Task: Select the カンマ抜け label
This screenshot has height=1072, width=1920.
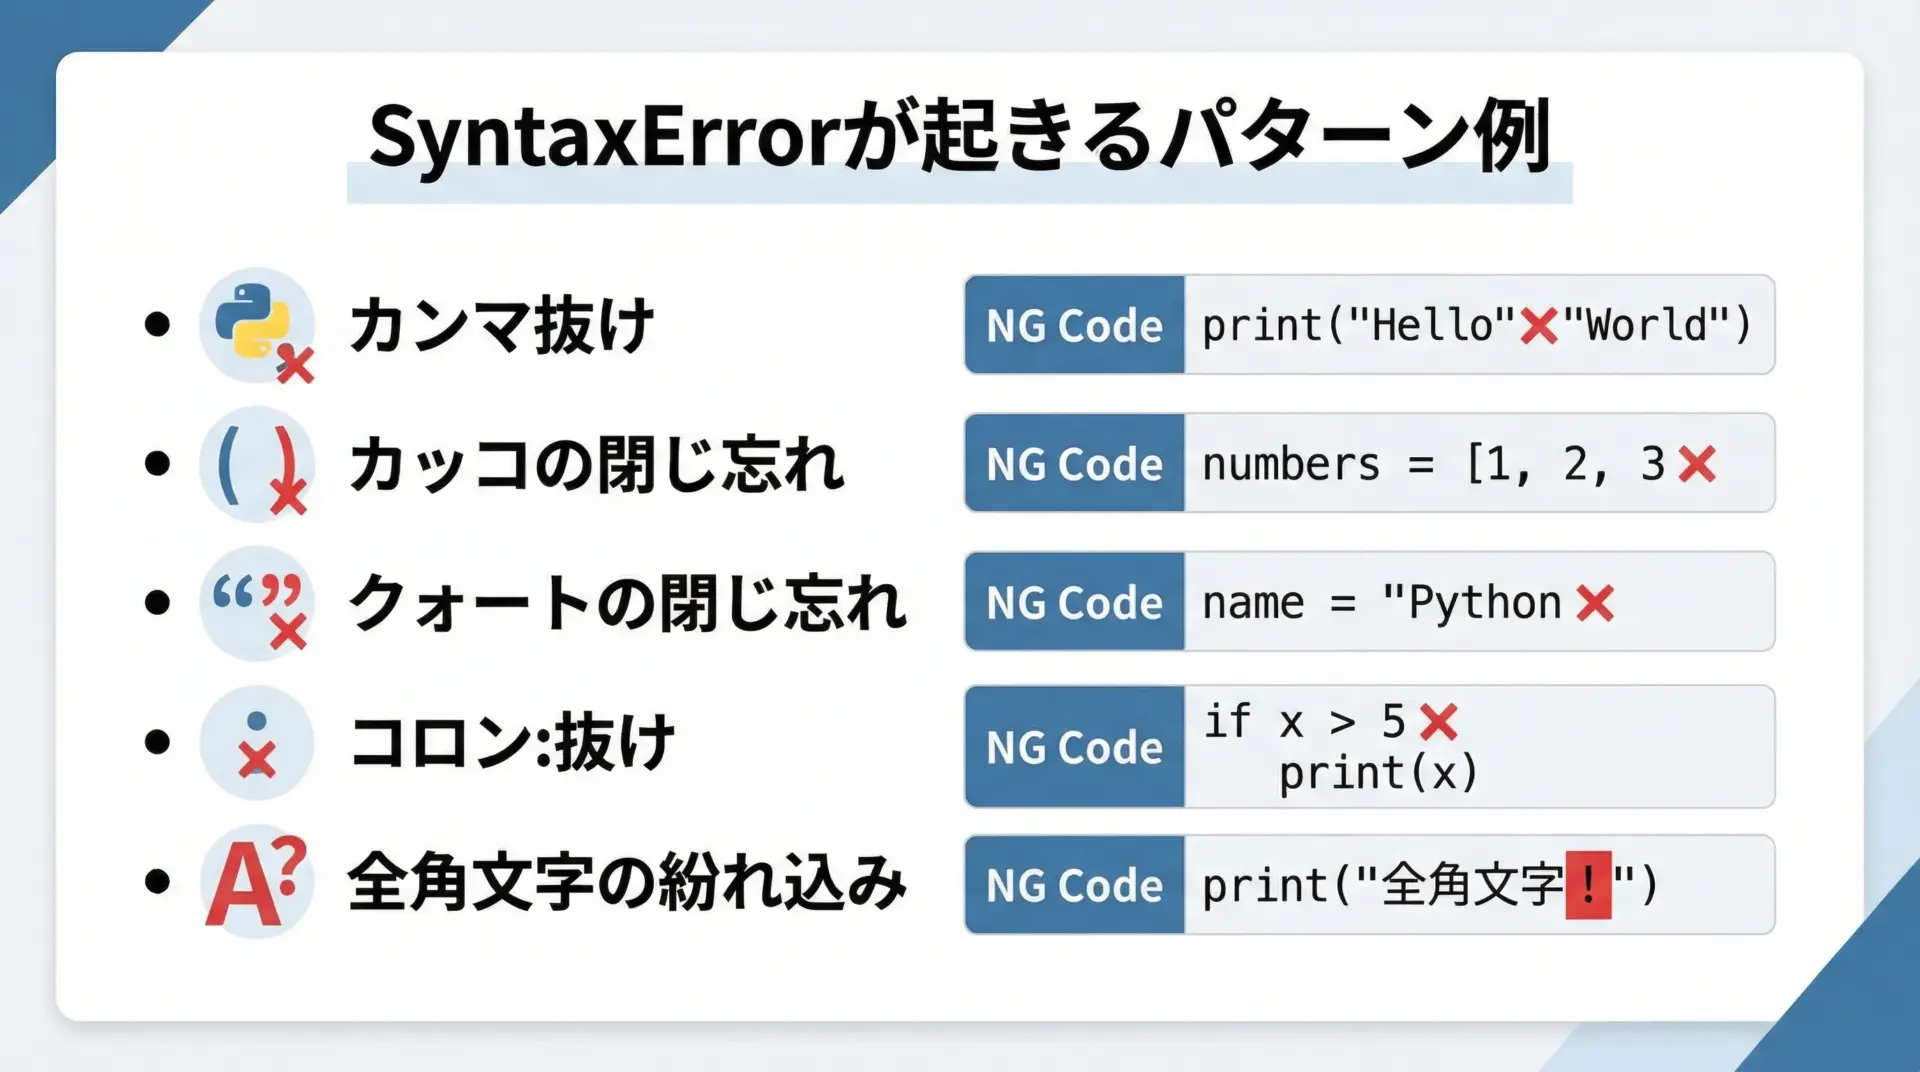Action: pos(501,326)
